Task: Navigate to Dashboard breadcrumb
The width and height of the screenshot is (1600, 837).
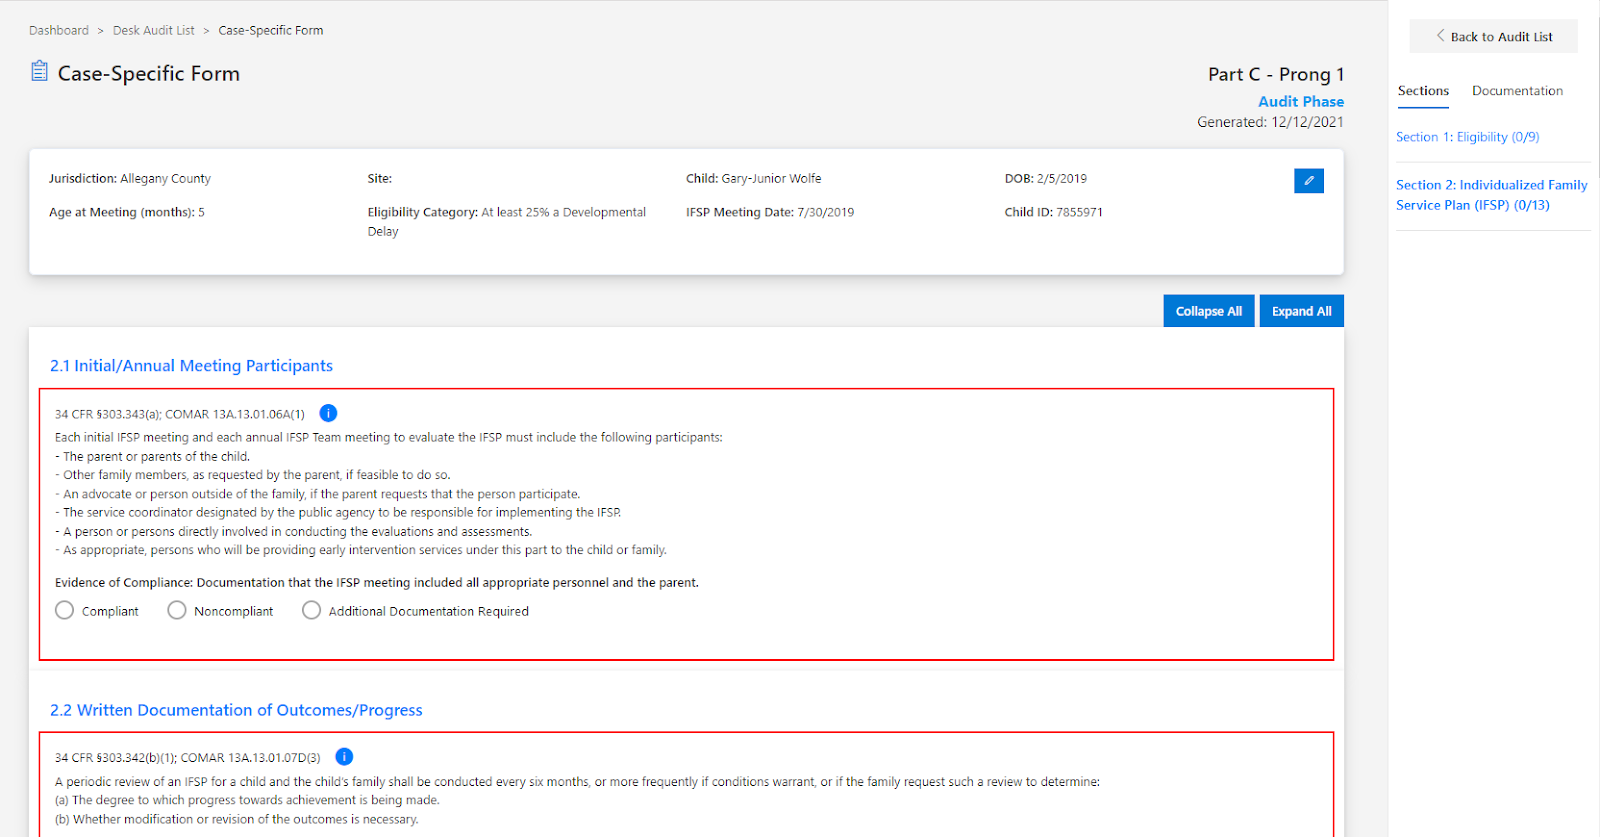Action: [x=59, y=31]
